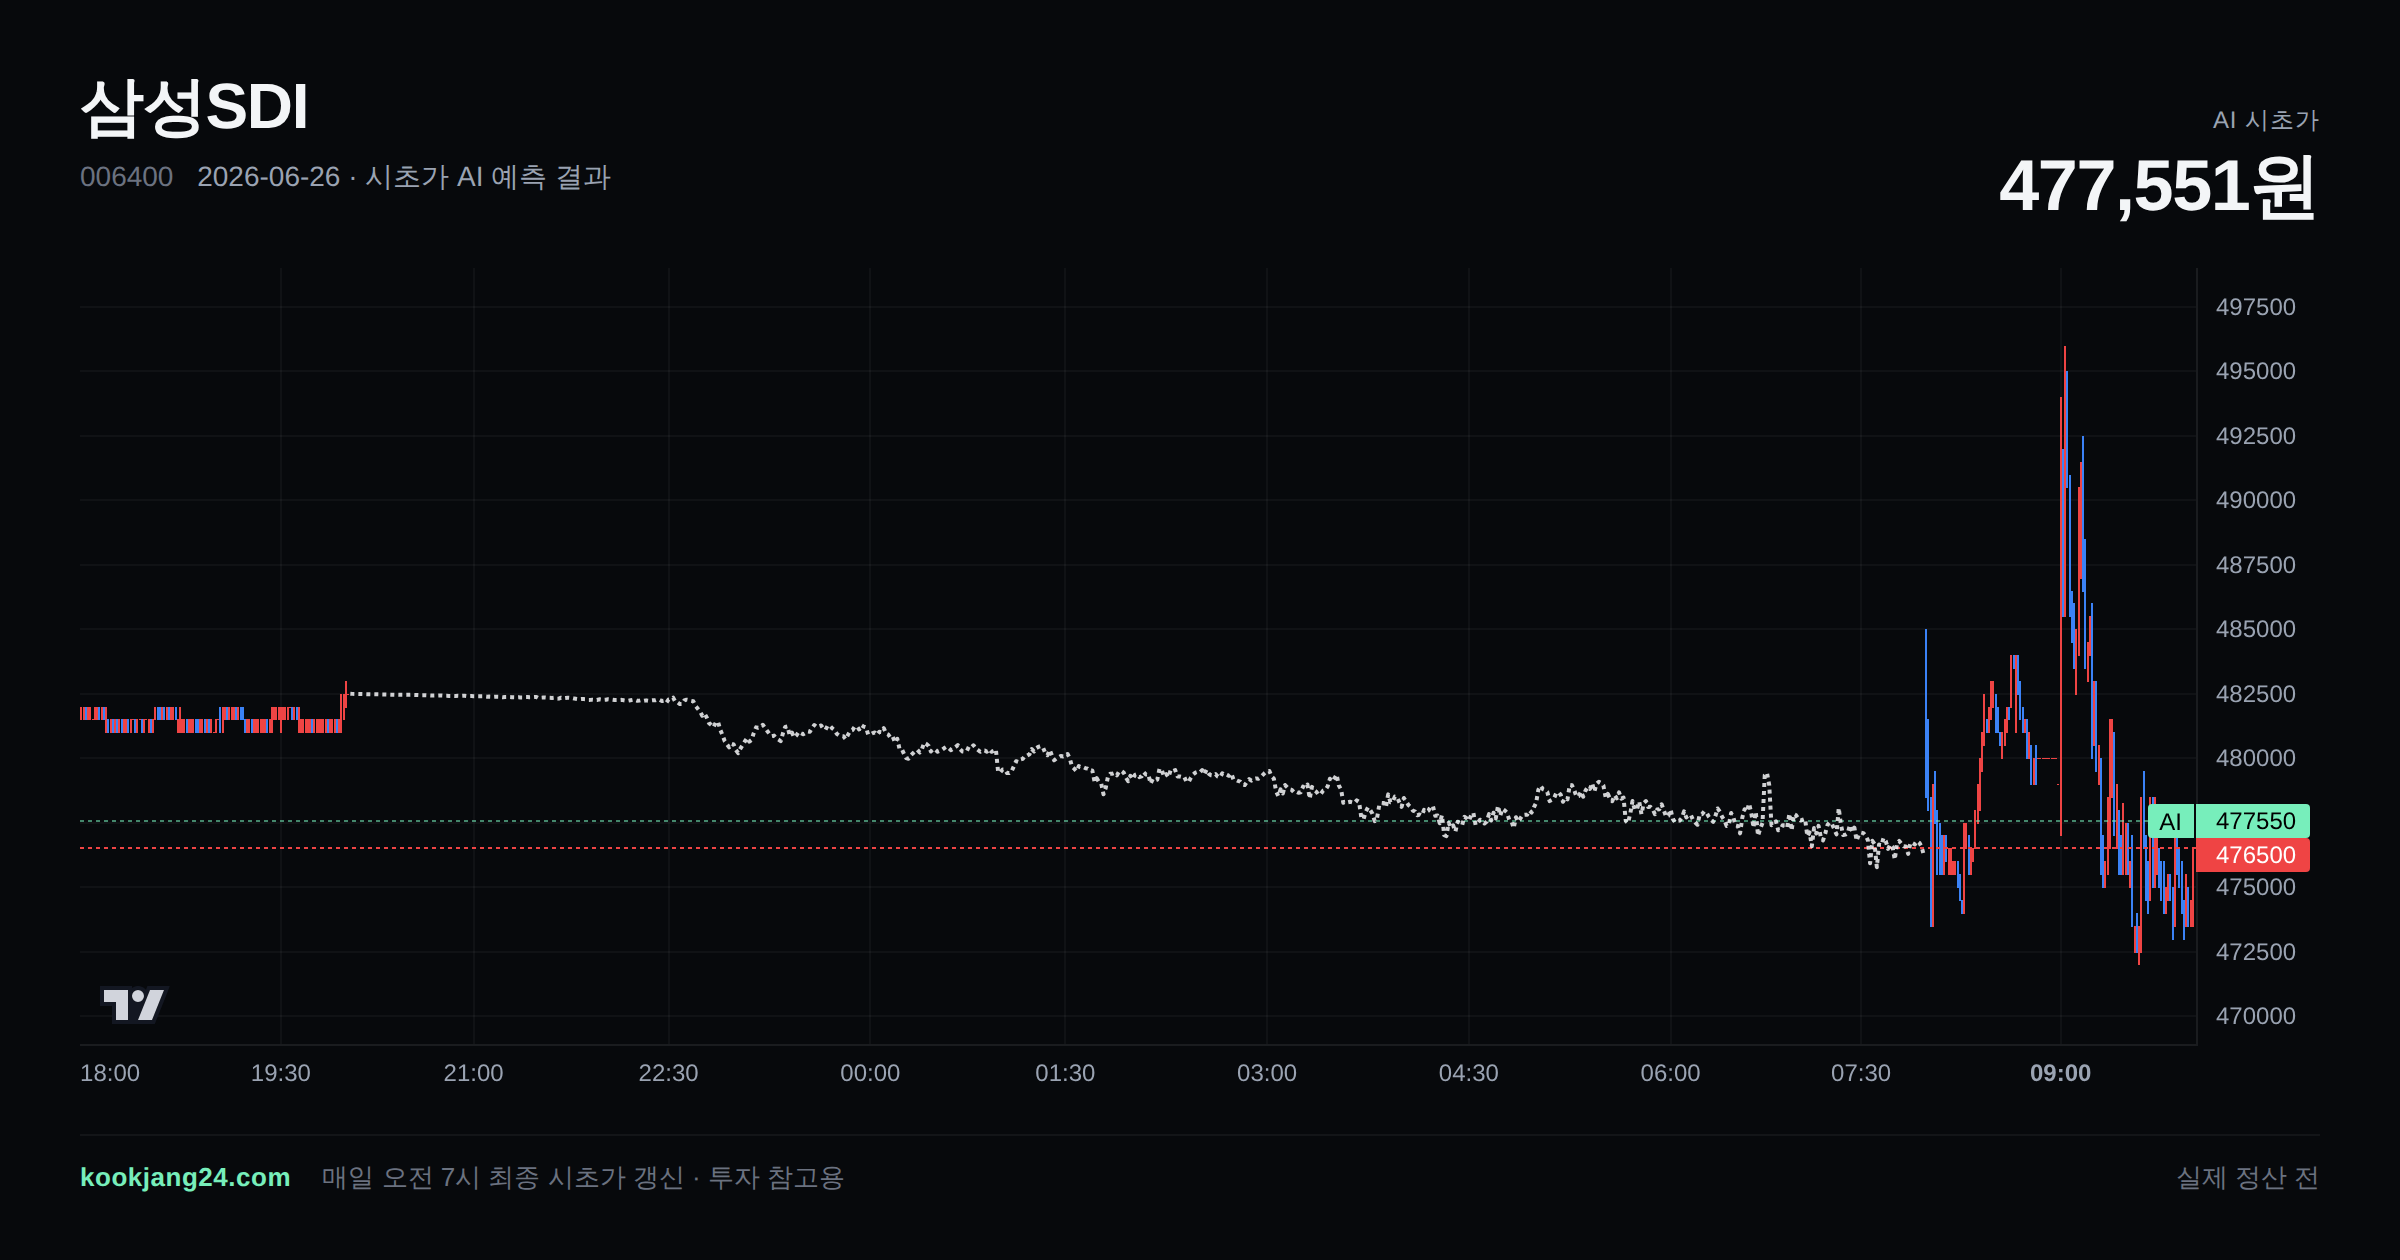Click the AI 시초가 label

[x=2265, y=120]
